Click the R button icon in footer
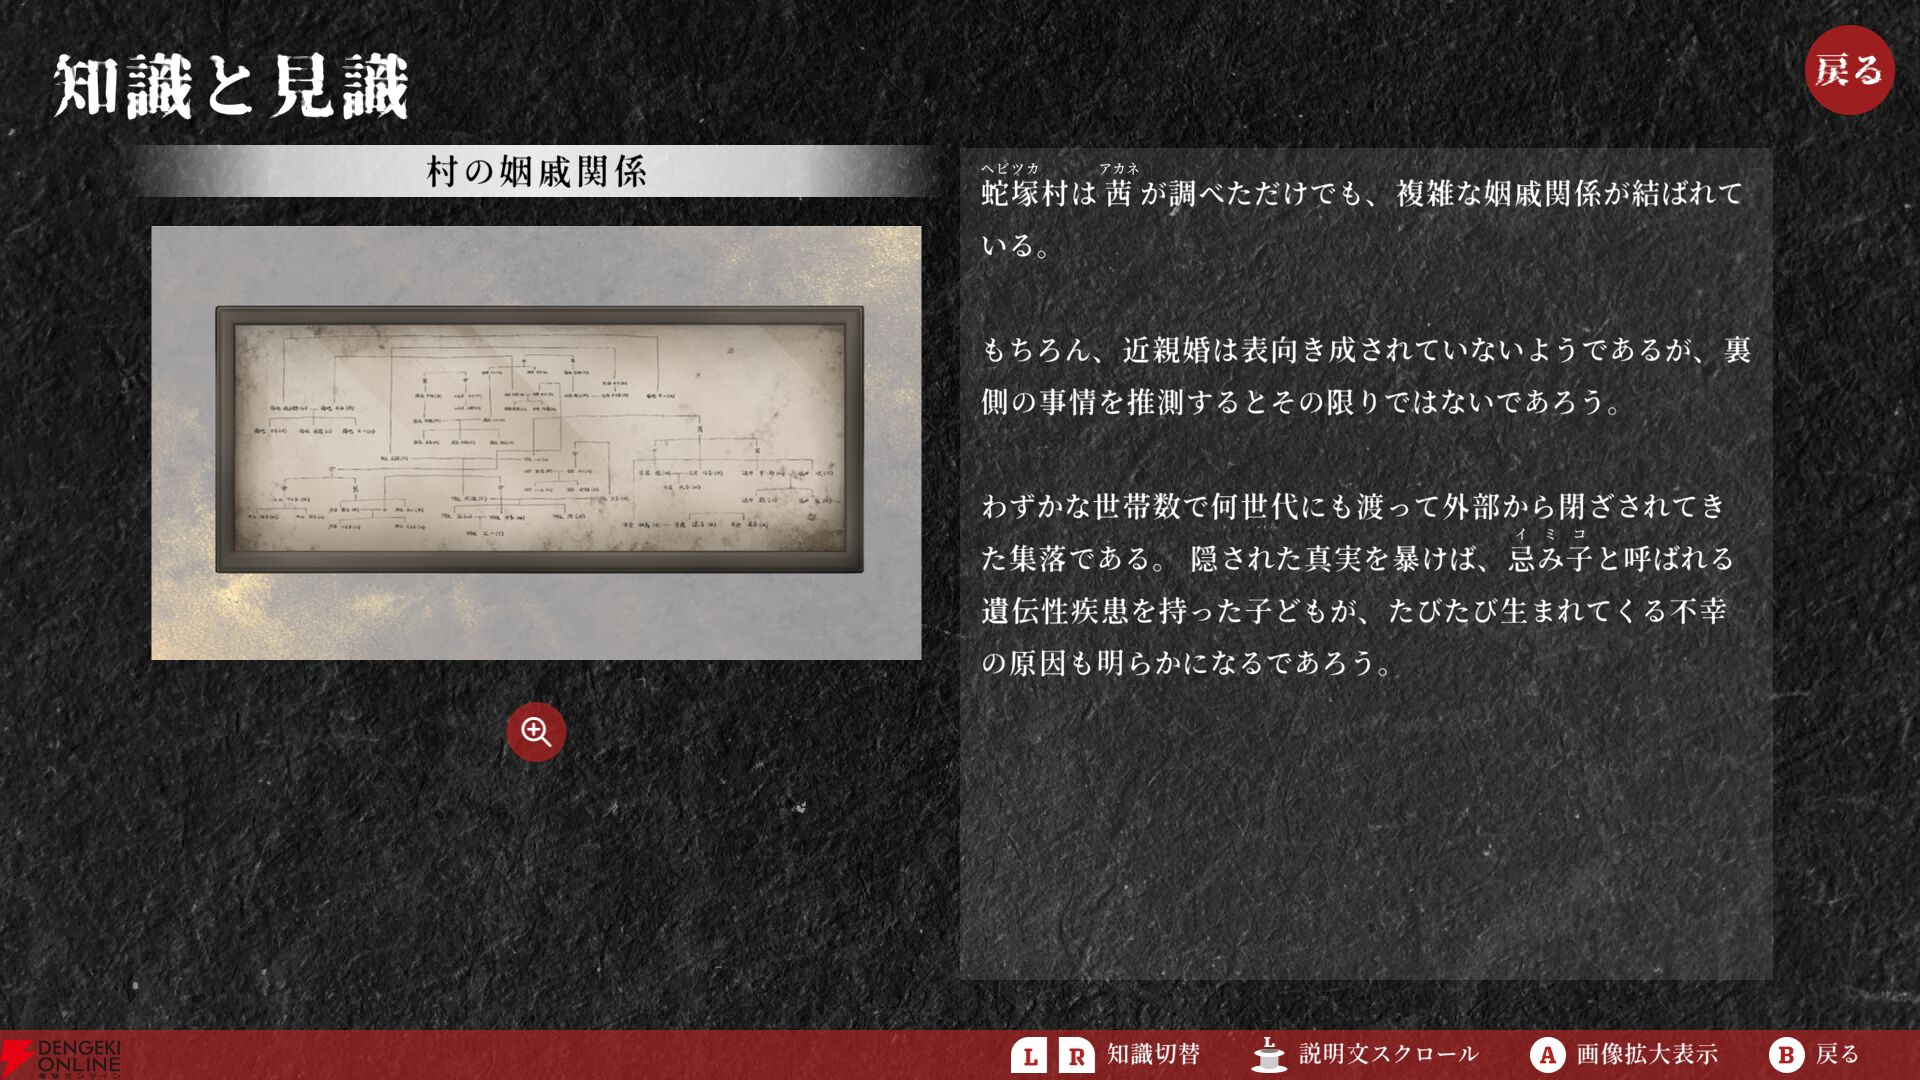This screenshot has height=1080, width=1920. 1077,1055
